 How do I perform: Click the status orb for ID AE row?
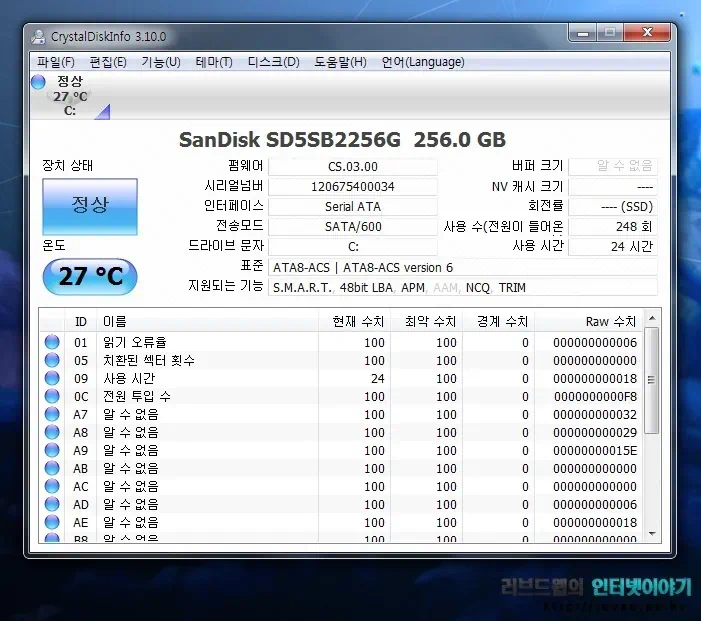(52, 522)
